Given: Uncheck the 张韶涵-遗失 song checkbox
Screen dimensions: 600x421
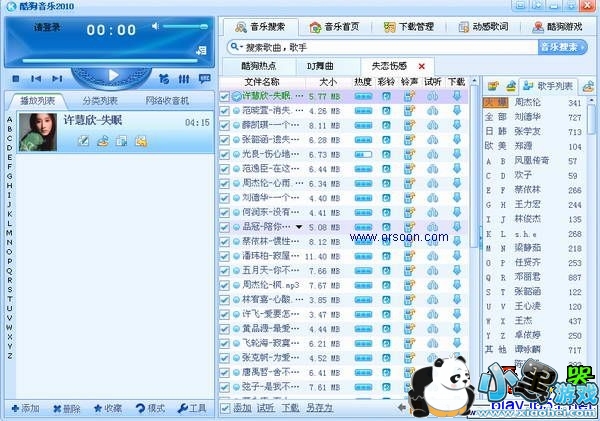Looking at the screenshot, I should tap(225, 140).
